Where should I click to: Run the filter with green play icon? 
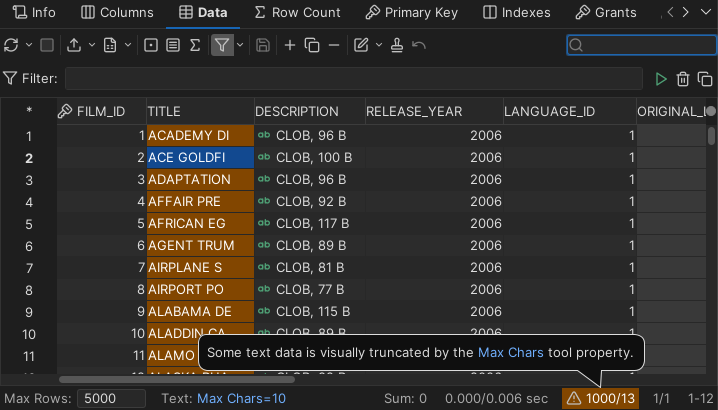661,79
